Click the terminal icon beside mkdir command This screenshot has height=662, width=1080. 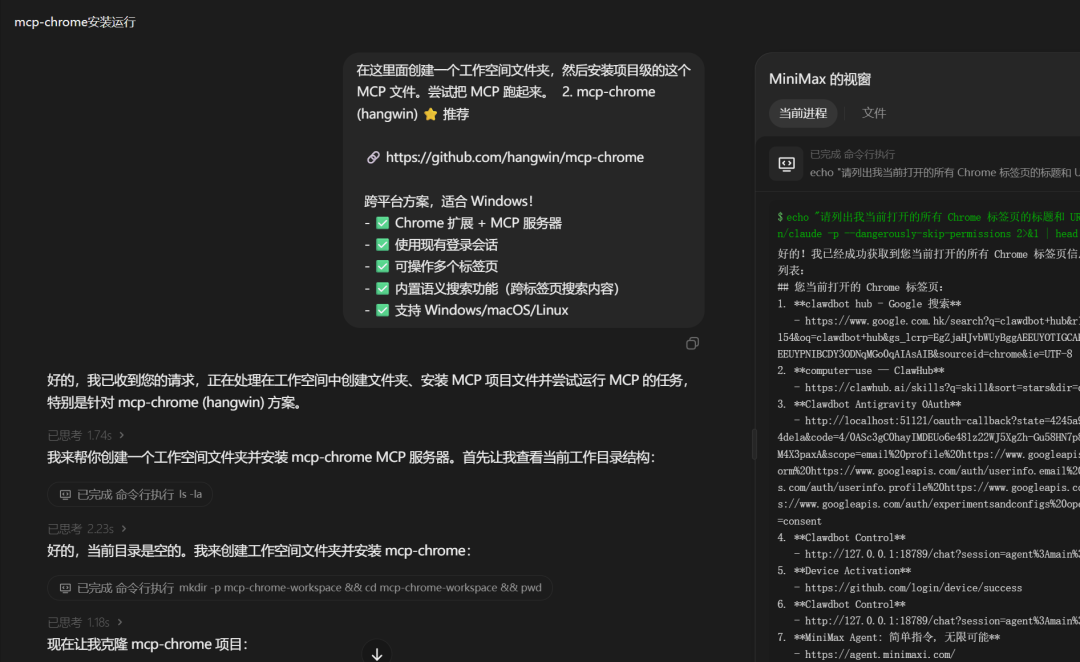click(x=65, y=588)
